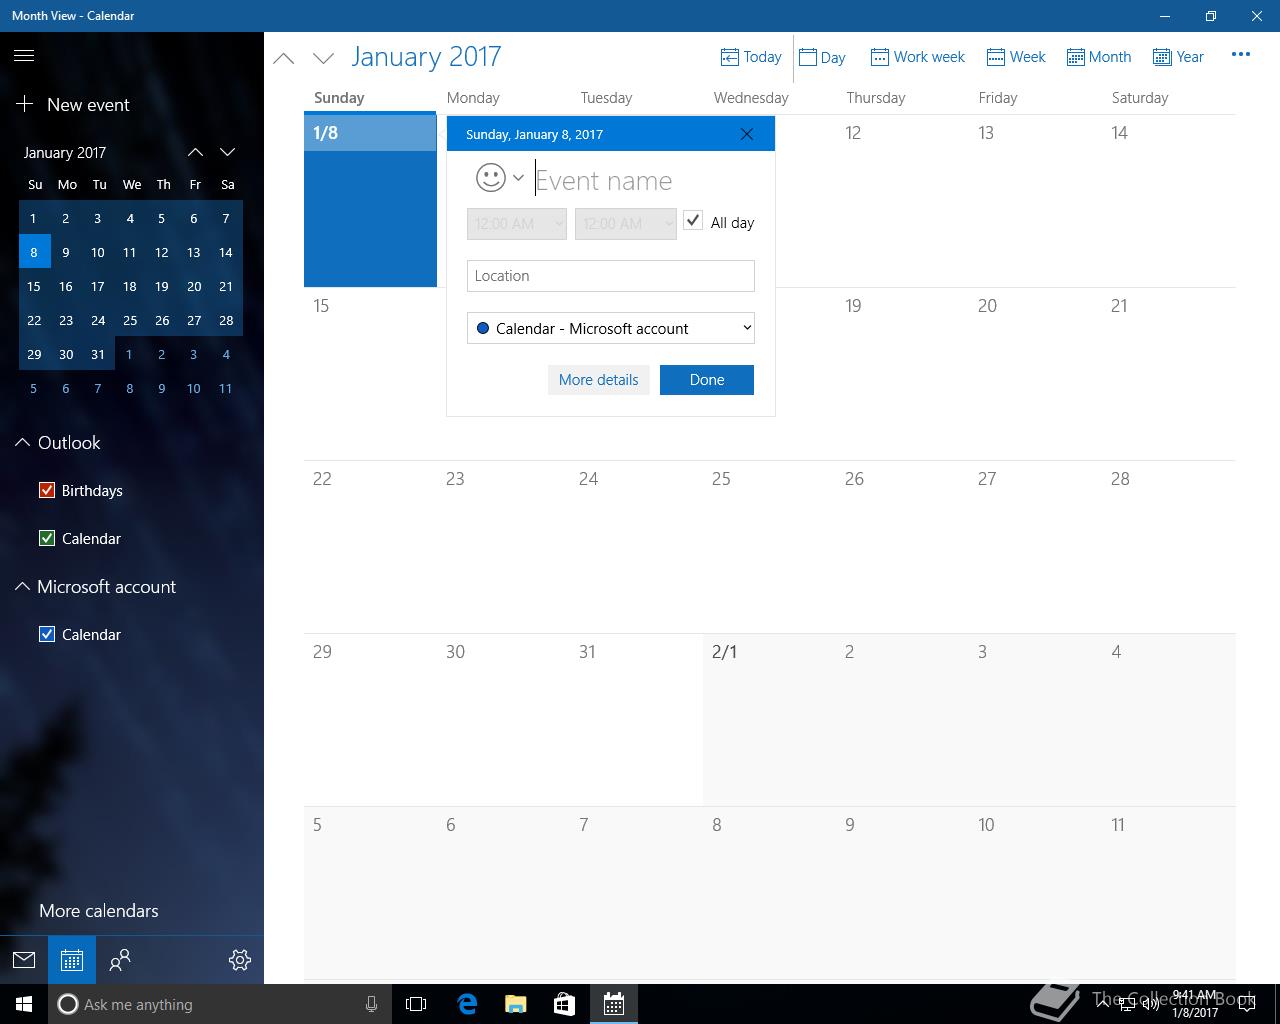The width and height of the screenshot is (1280, 1024).
Task: Toggle Microsoft account Calendar checkbox
Action: pyautogui.click(x=46, y=634)
